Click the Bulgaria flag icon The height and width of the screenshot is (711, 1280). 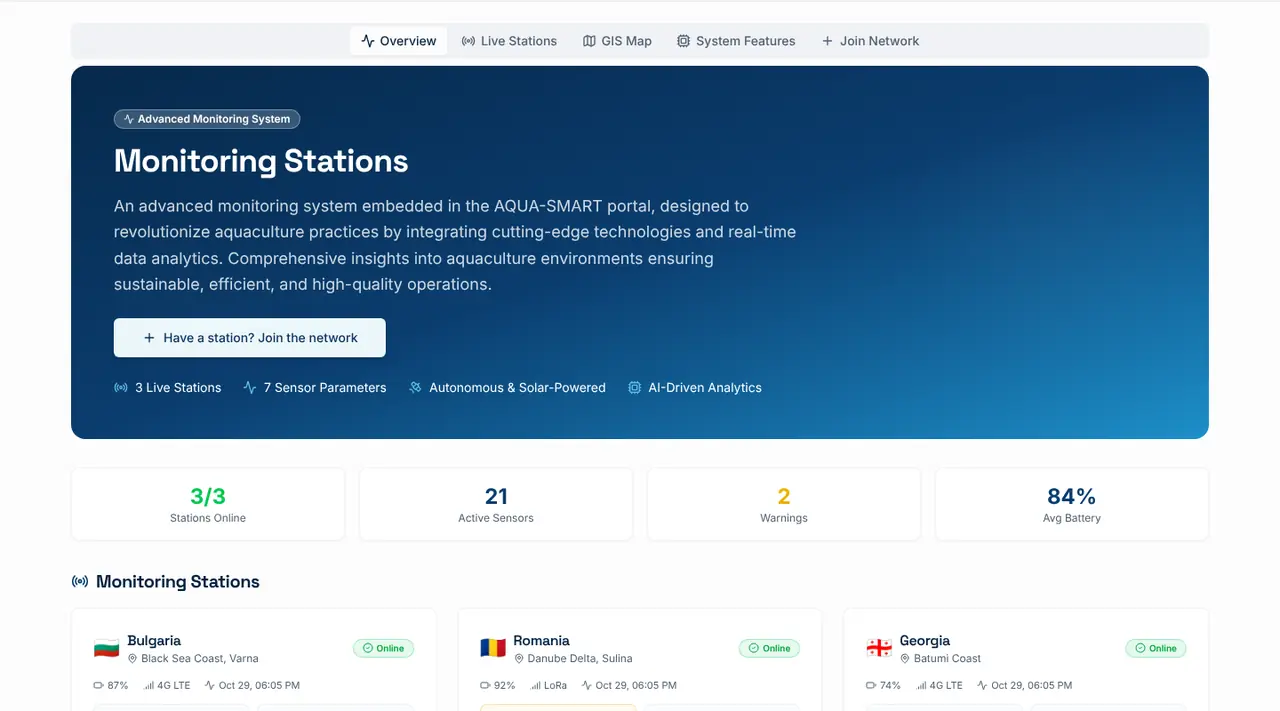point(106,648)
